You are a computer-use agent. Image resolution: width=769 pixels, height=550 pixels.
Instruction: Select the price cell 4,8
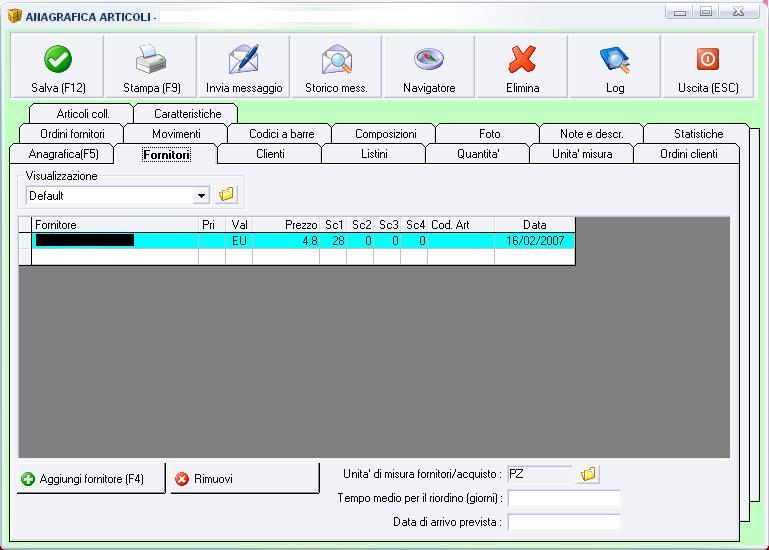(x=286, y=241)
